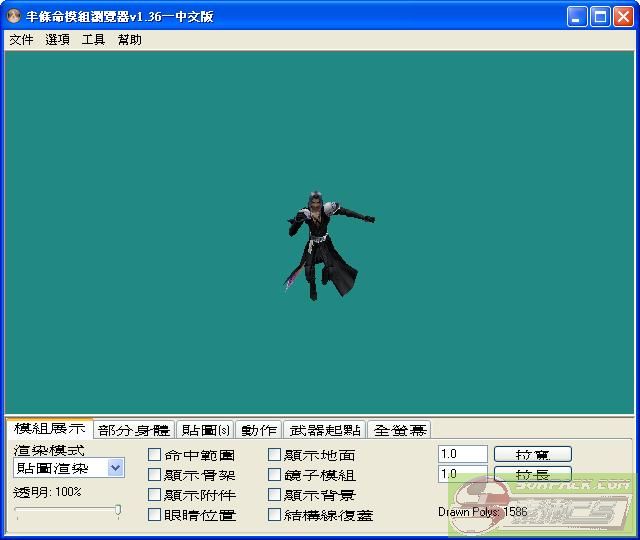640x540 pixels.
Task: Open the 幫助 menu
Action: coord(129,40)
